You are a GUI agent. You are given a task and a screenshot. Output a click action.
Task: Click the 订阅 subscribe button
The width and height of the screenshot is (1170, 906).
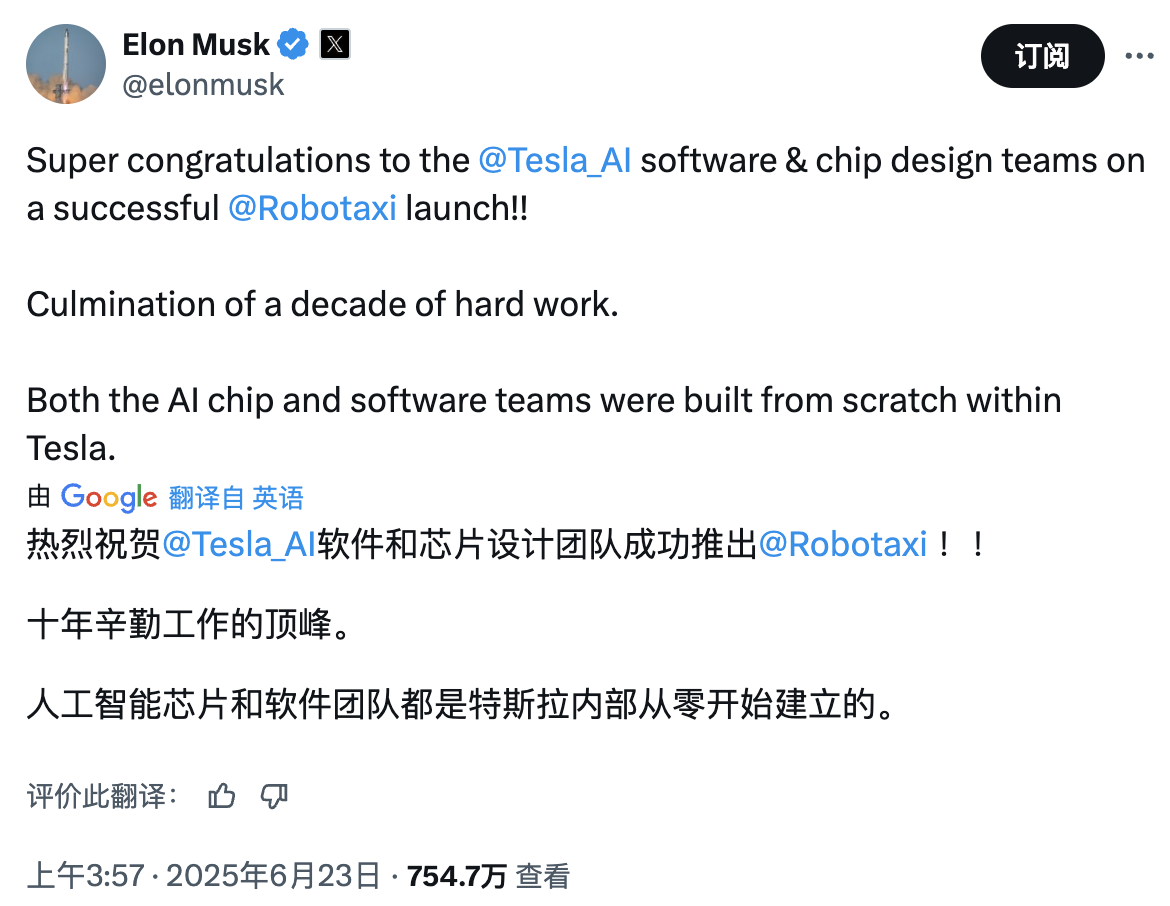coord(1042,57)
